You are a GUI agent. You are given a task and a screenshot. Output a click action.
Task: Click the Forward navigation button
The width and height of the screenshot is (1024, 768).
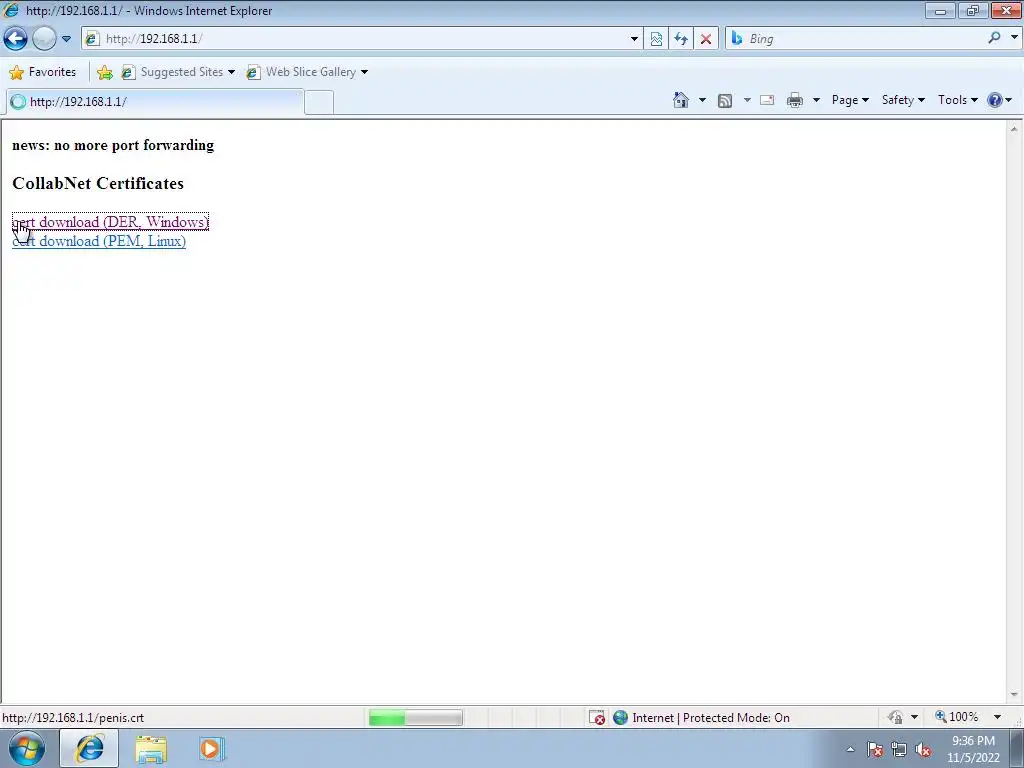pos(44,39)
